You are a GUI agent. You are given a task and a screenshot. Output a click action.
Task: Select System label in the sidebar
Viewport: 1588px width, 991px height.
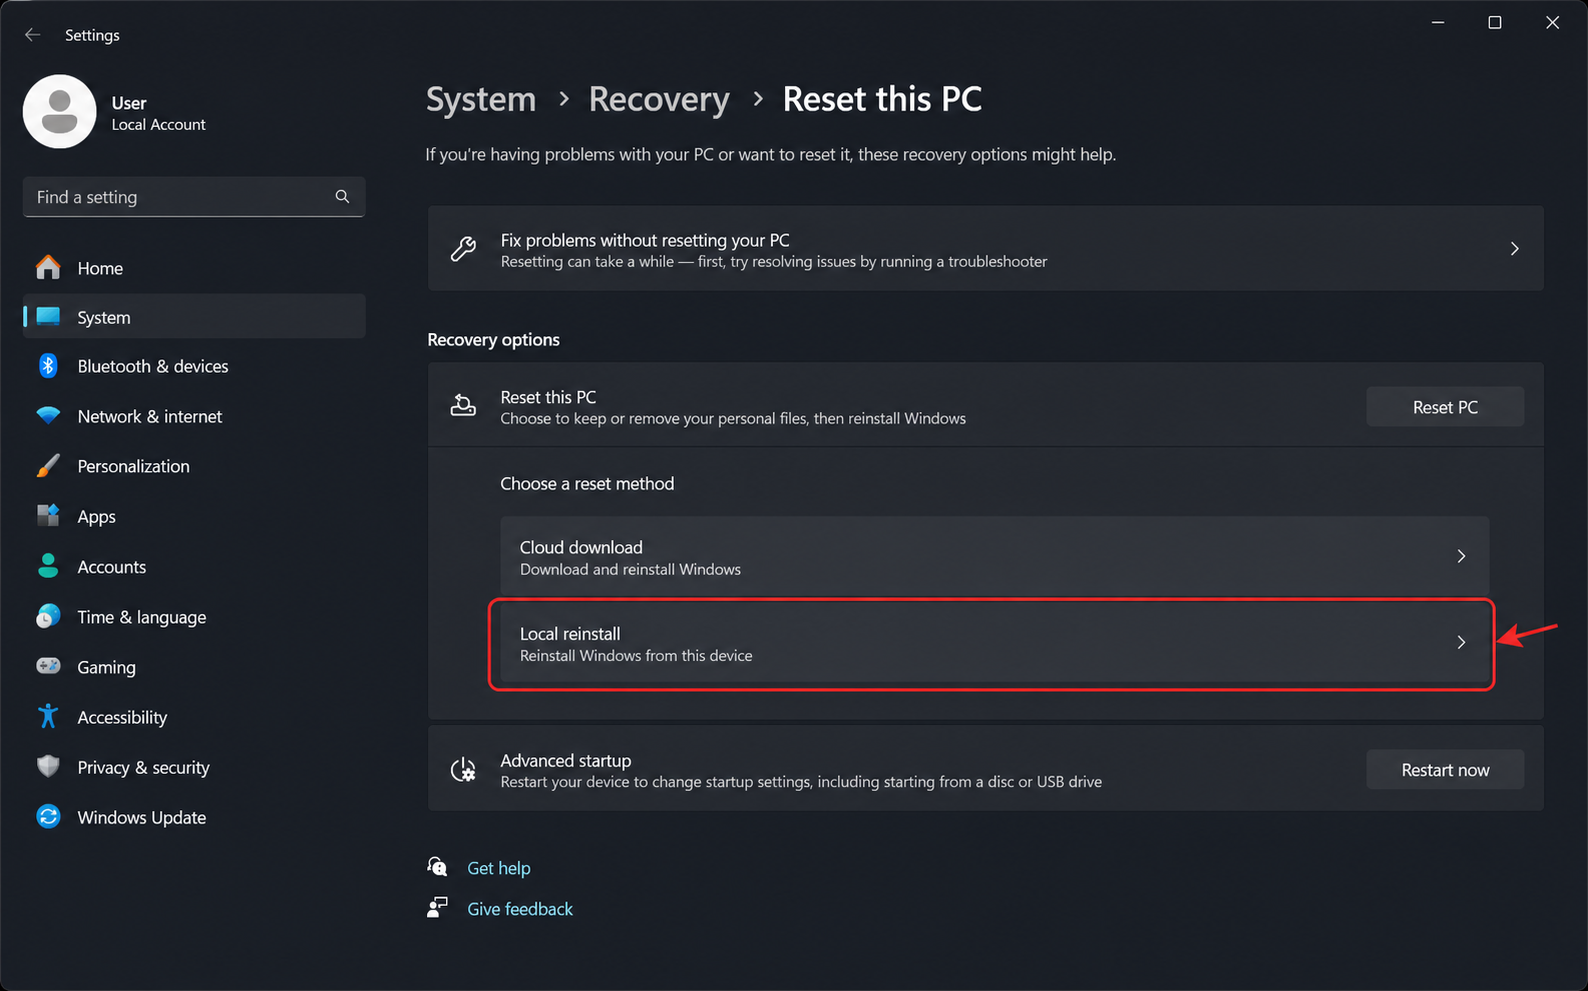(104, 317)
